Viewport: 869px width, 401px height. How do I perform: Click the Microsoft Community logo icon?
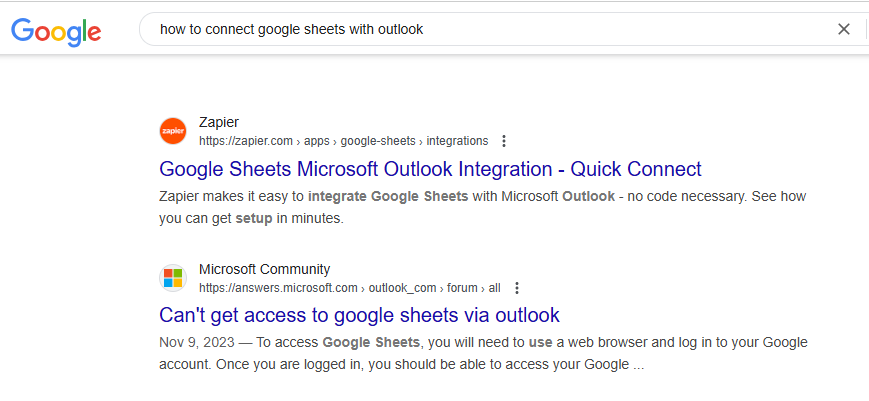173,278
